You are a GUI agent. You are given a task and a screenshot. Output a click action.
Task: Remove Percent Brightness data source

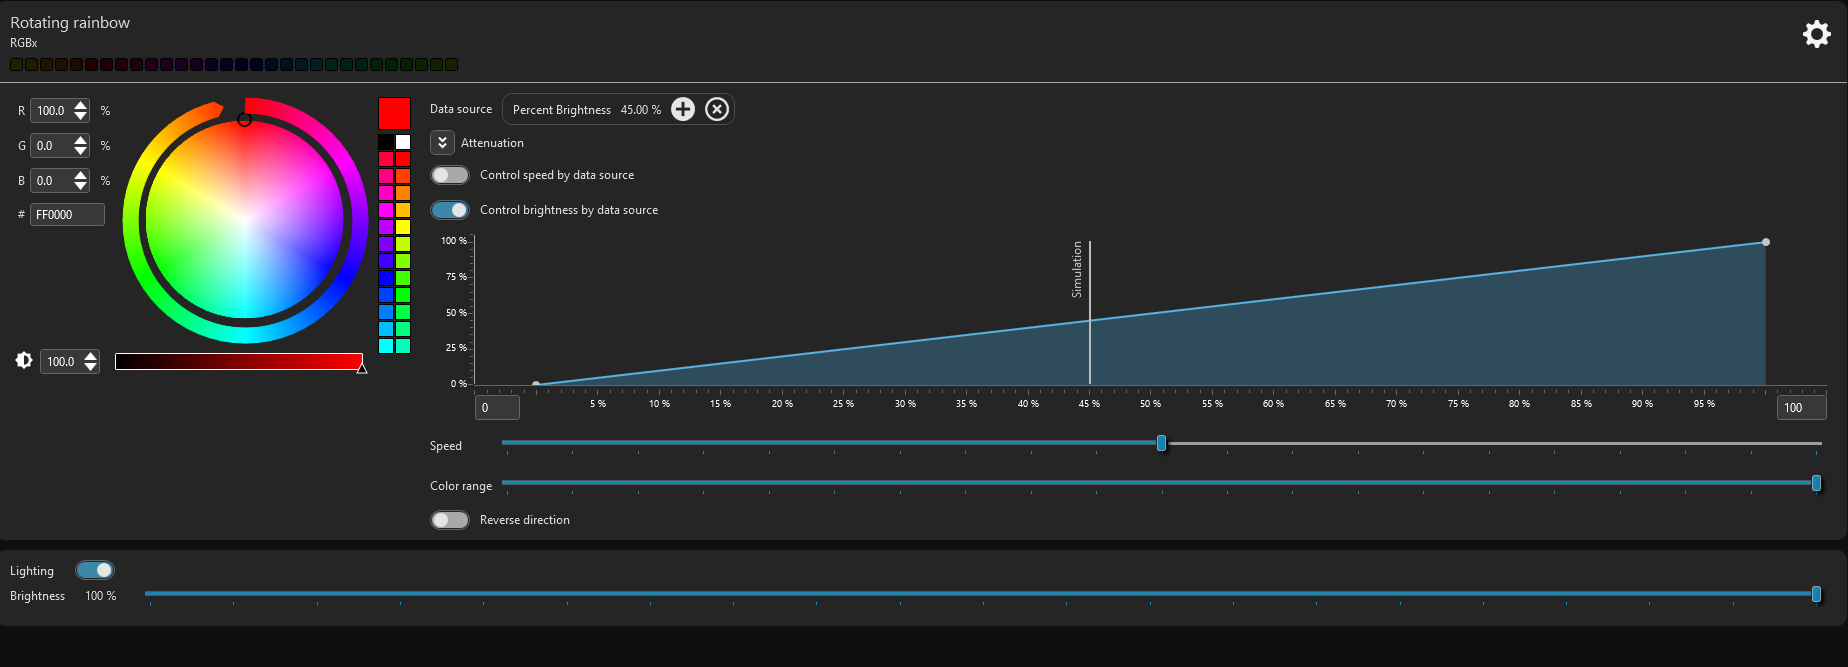717,110
